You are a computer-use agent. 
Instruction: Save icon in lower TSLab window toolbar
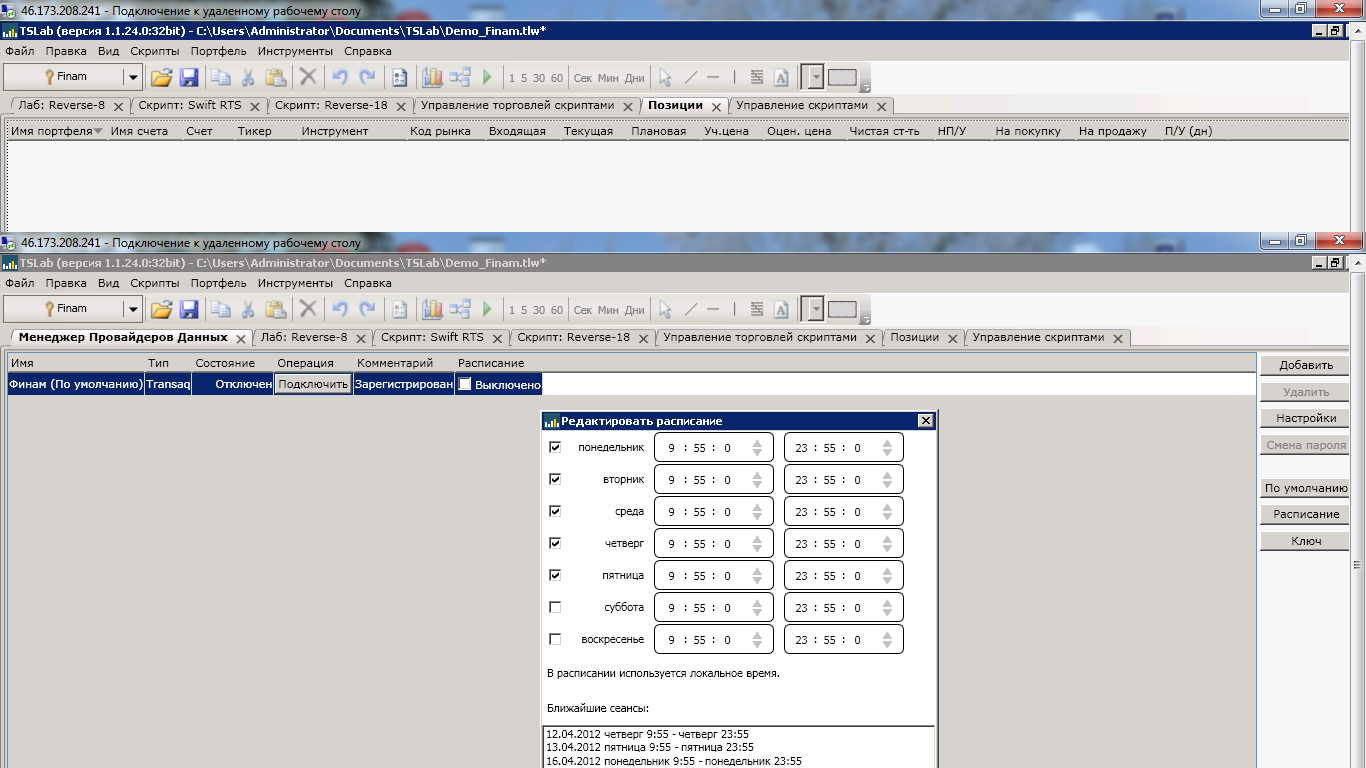(189, 309)
